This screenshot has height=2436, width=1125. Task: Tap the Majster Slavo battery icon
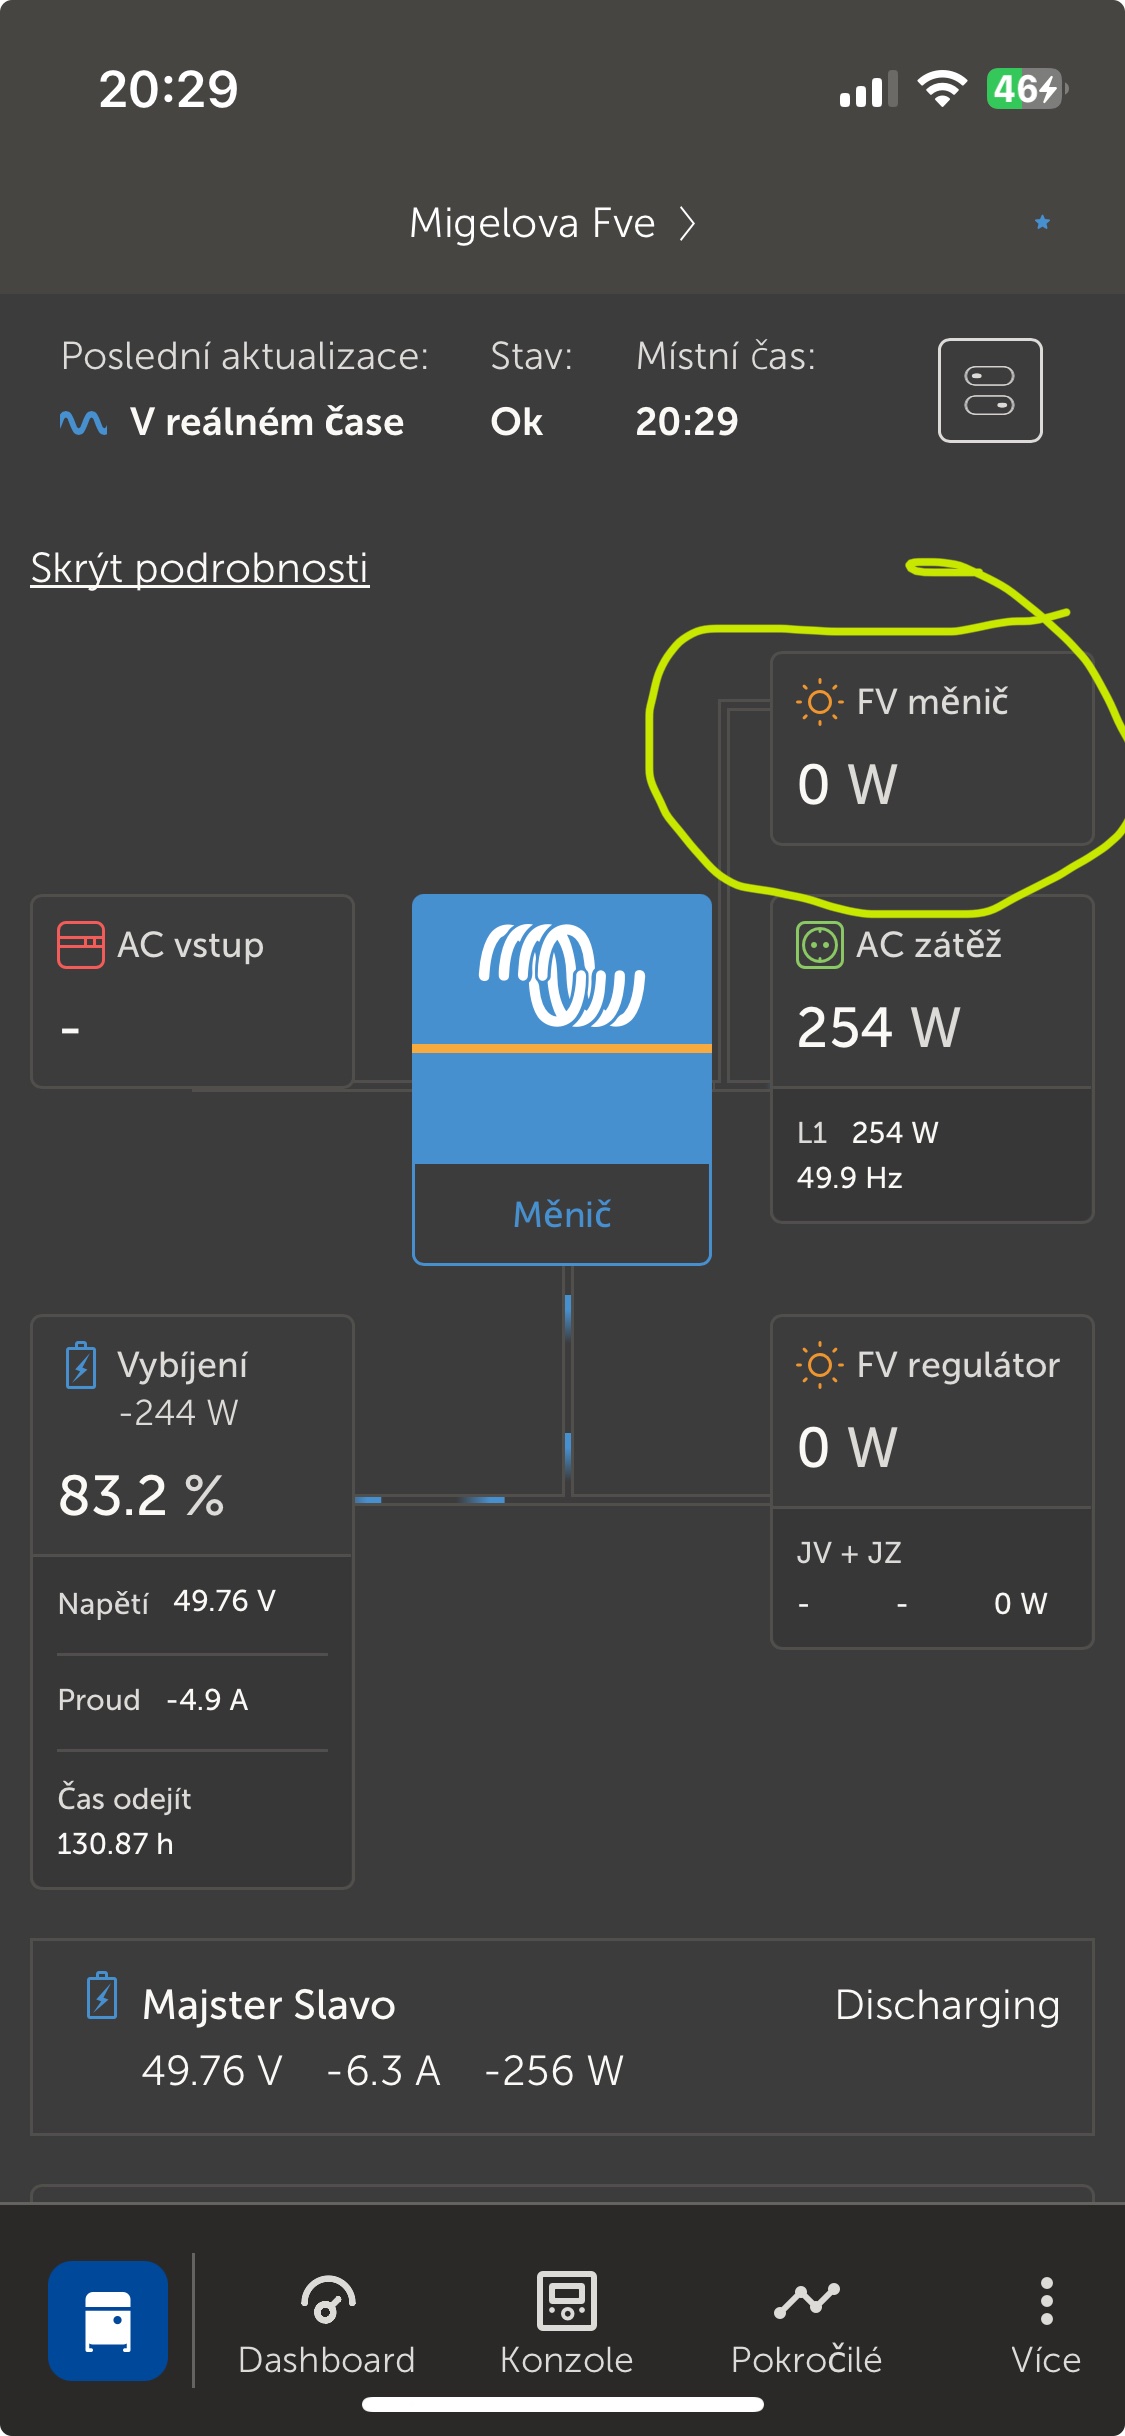coord(102,1997)
